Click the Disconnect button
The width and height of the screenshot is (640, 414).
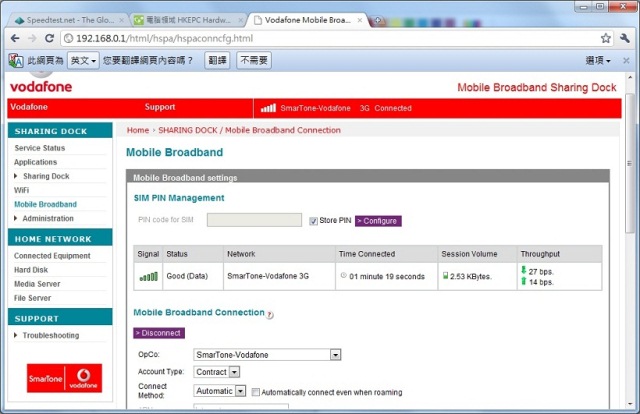[159, 333]
